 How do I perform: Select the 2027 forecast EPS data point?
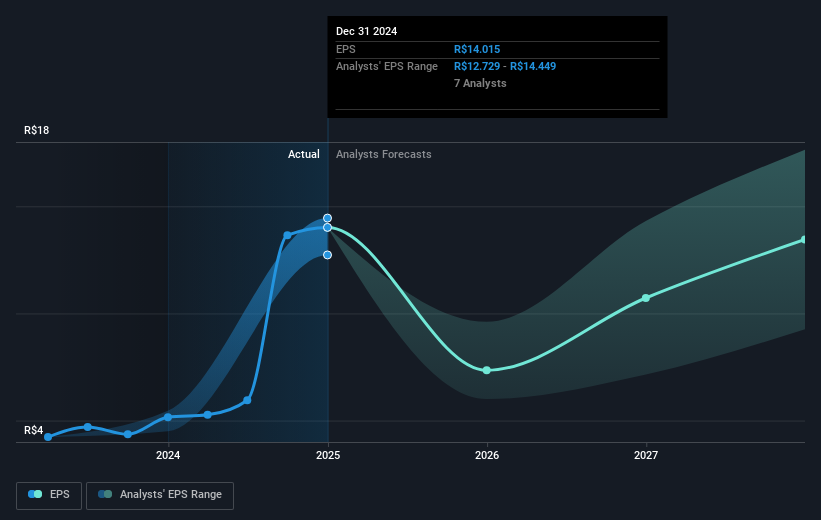pyautogui.click(x=646, y=298)
